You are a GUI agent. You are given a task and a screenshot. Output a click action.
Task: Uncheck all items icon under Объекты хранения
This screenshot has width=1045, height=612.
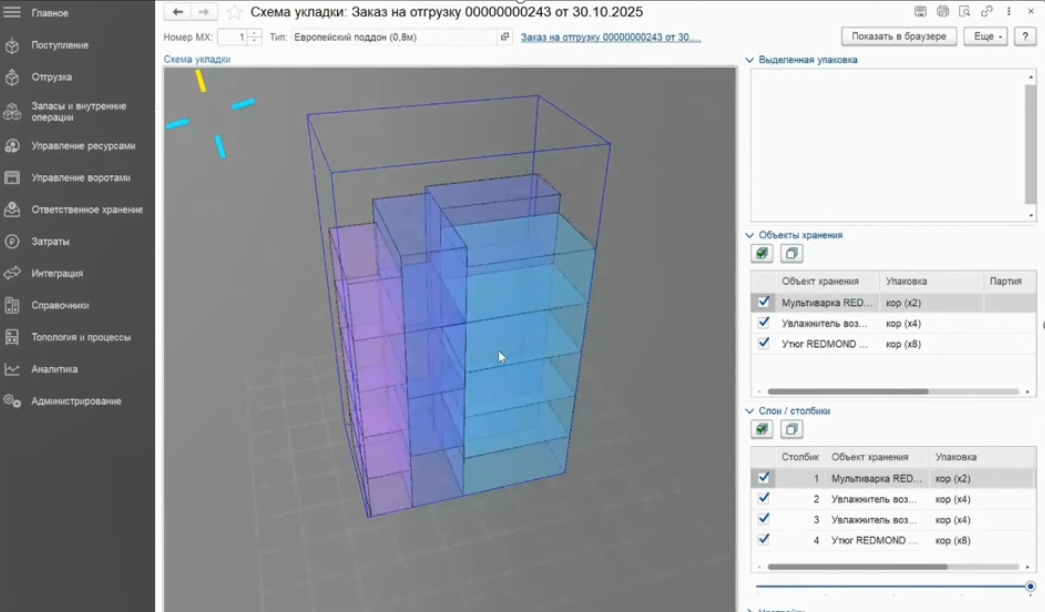(x=791, y=253)
